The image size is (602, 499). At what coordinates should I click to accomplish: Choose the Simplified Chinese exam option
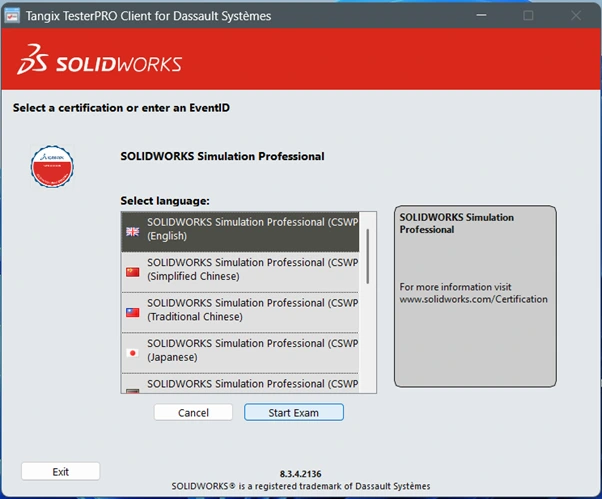240,272
